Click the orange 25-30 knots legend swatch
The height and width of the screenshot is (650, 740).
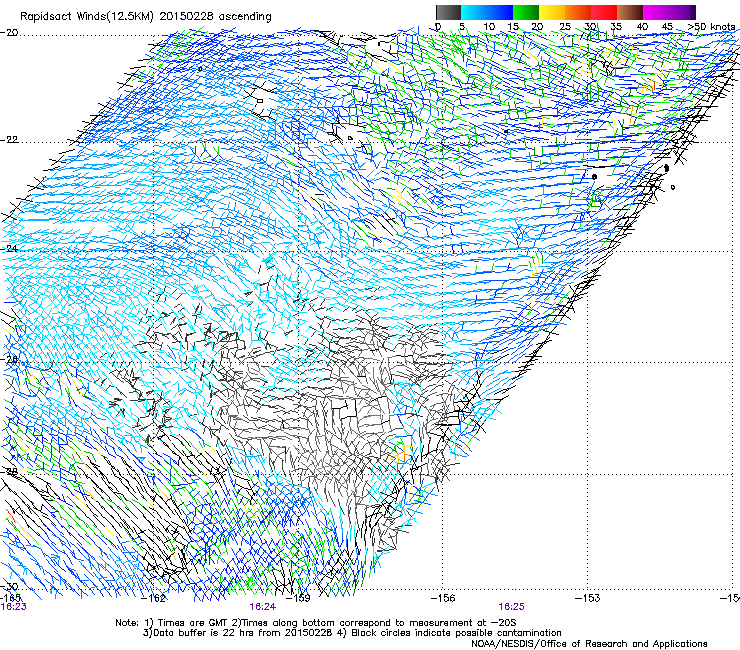click(x=578, y=12)
